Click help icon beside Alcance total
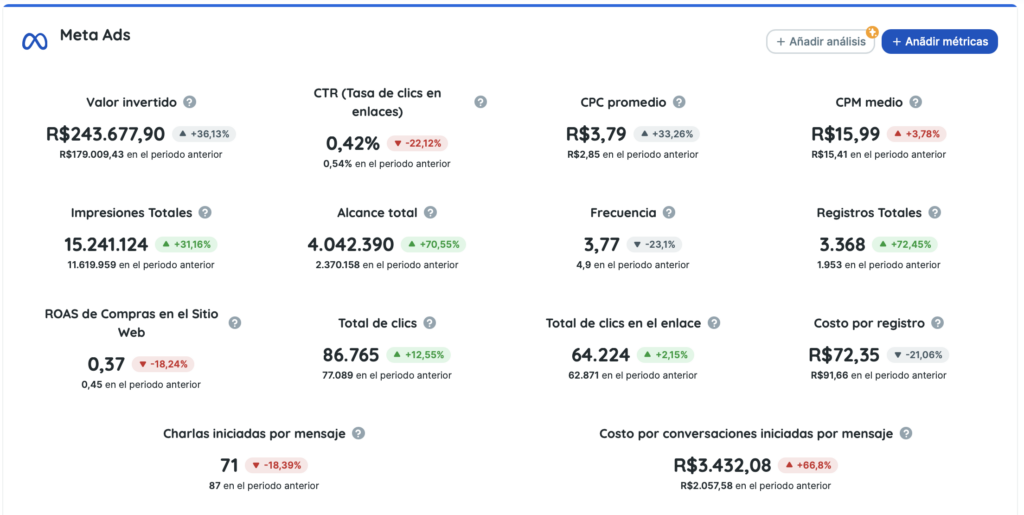This screenshot has height=515, width=1024. click(430, 213)
